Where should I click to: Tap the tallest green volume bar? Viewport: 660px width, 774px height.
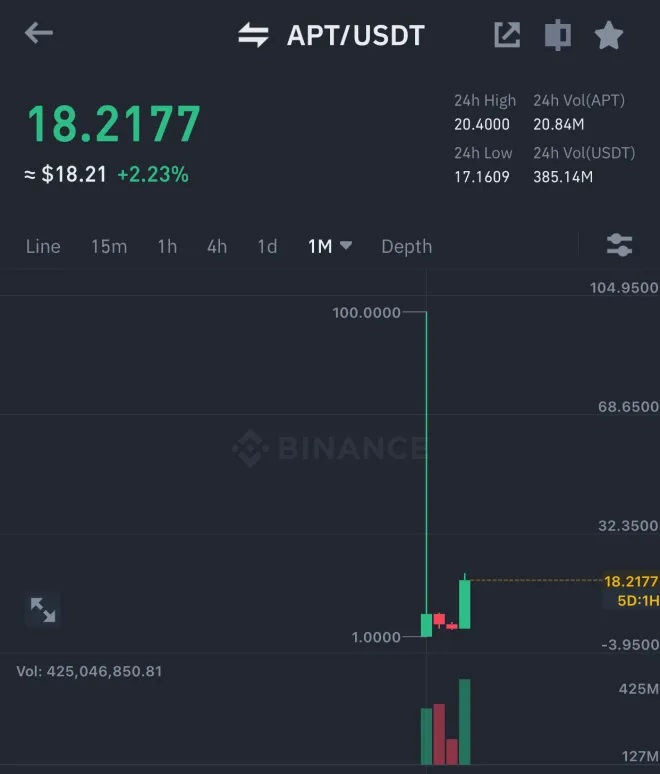point(464,720)
